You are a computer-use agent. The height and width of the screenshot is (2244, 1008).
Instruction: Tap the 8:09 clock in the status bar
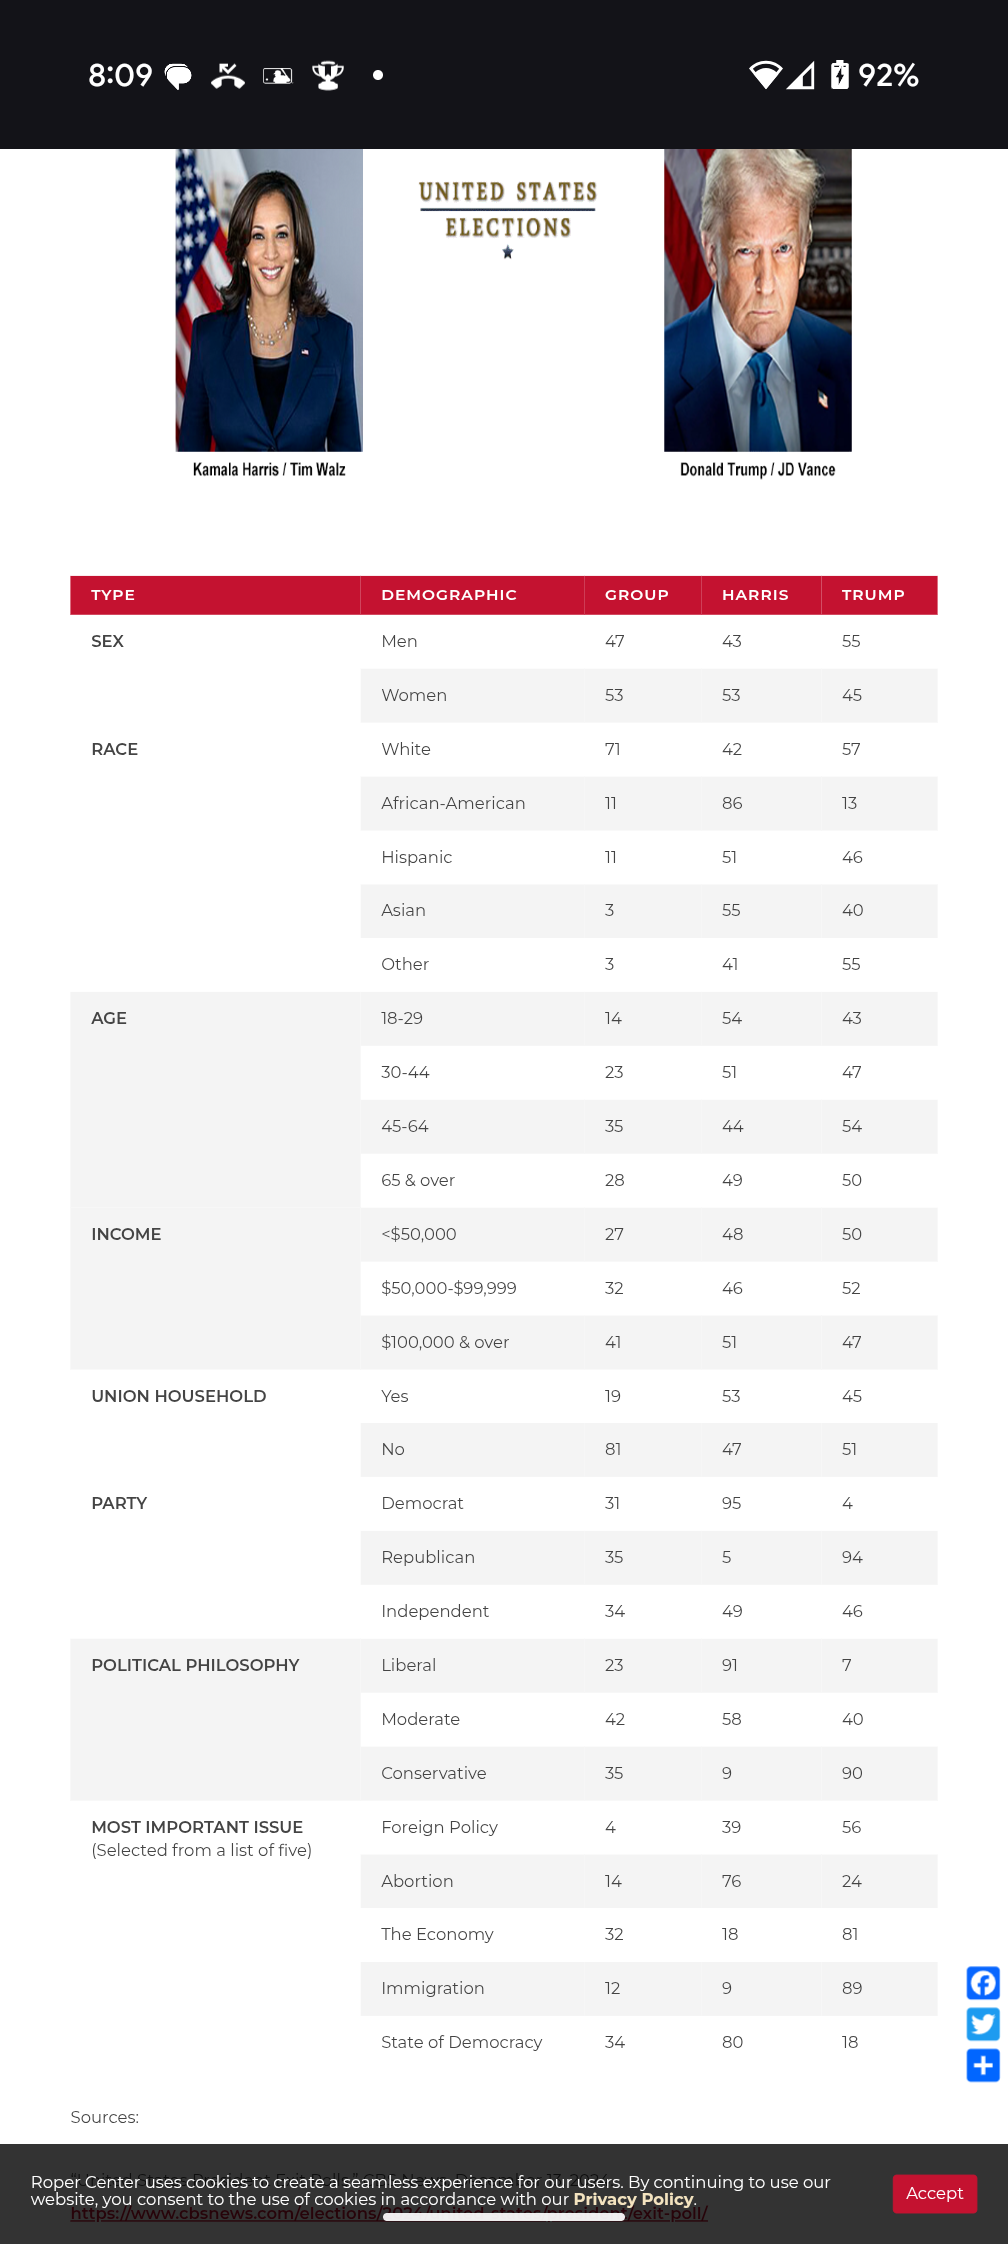point(120,76)
